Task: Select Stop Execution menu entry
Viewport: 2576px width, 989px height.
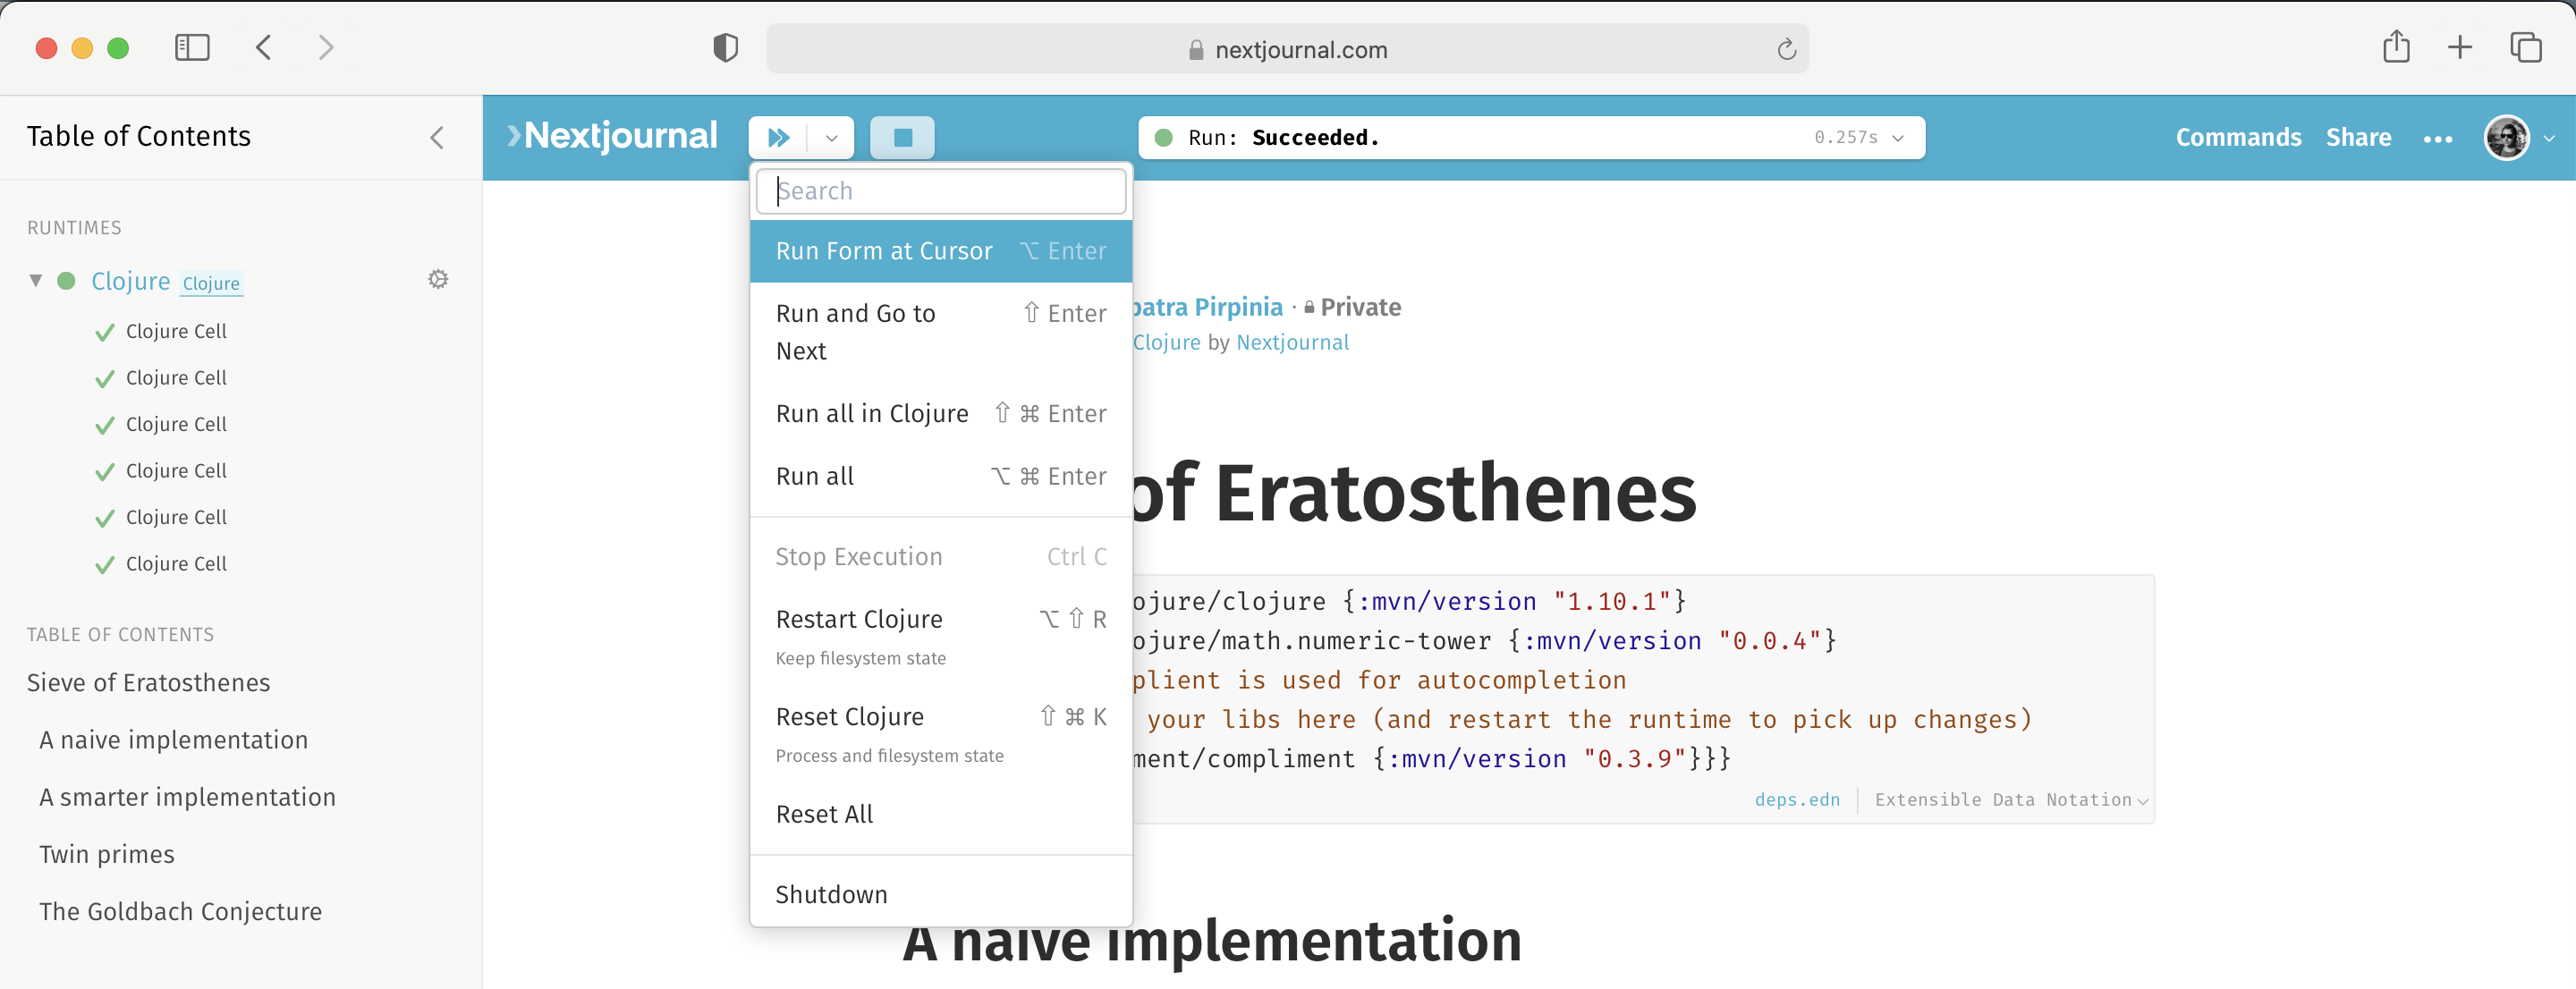Action: (x=941, y=557)
